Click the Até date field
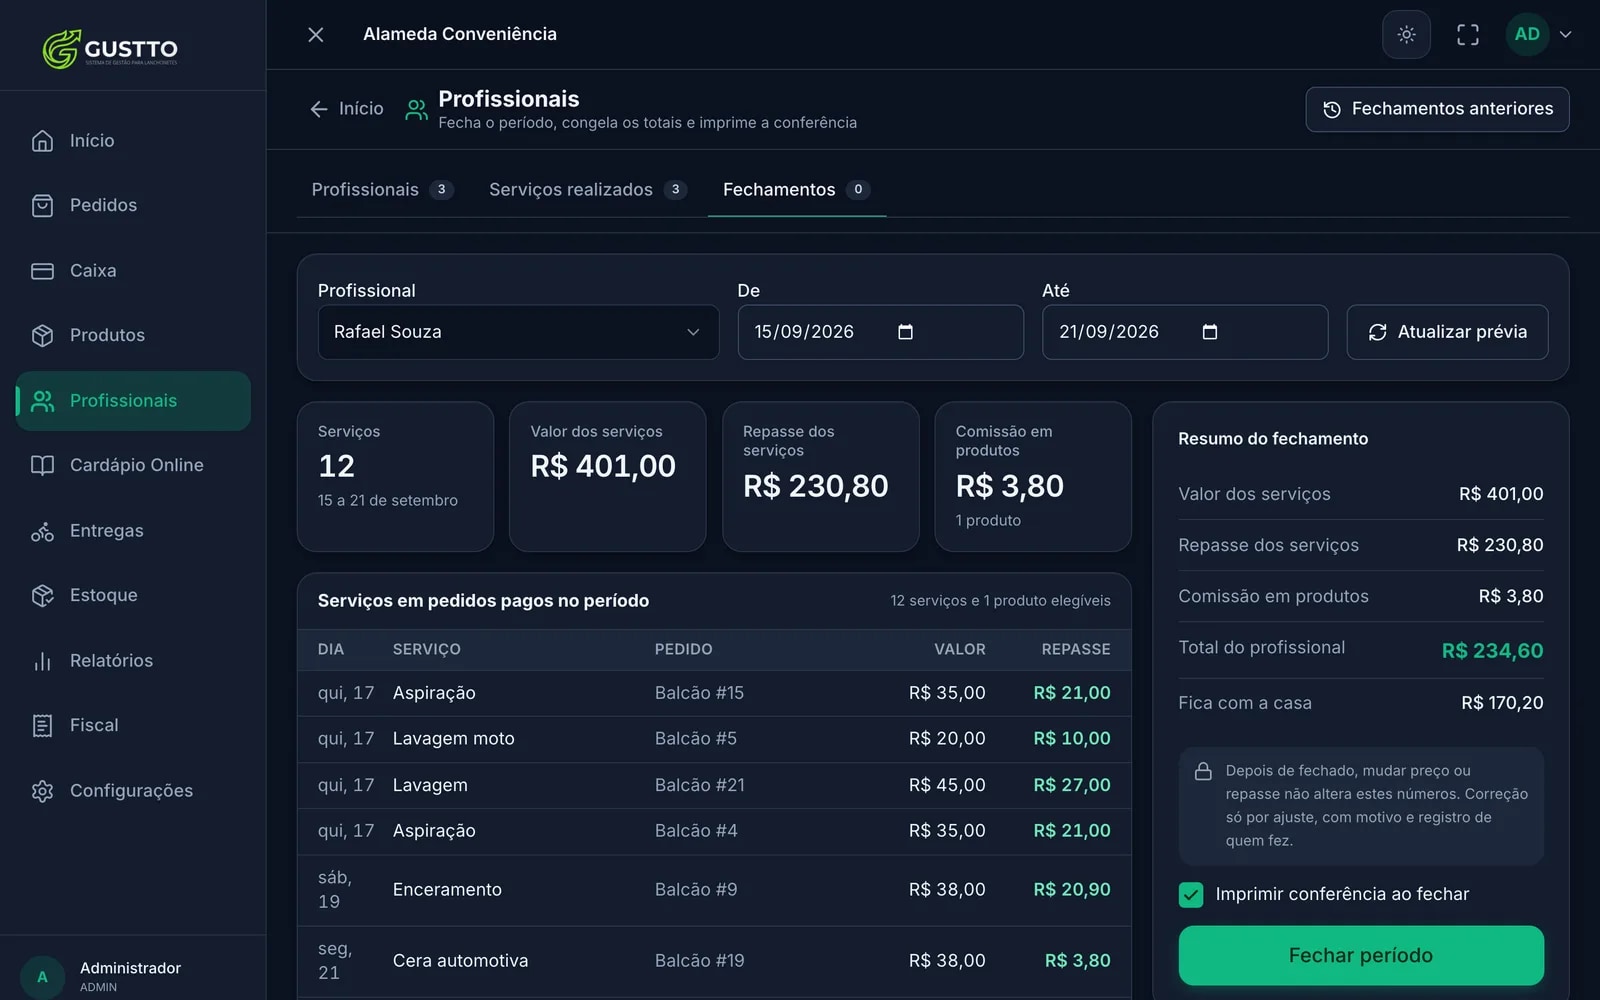 [x=1185, y=332]
